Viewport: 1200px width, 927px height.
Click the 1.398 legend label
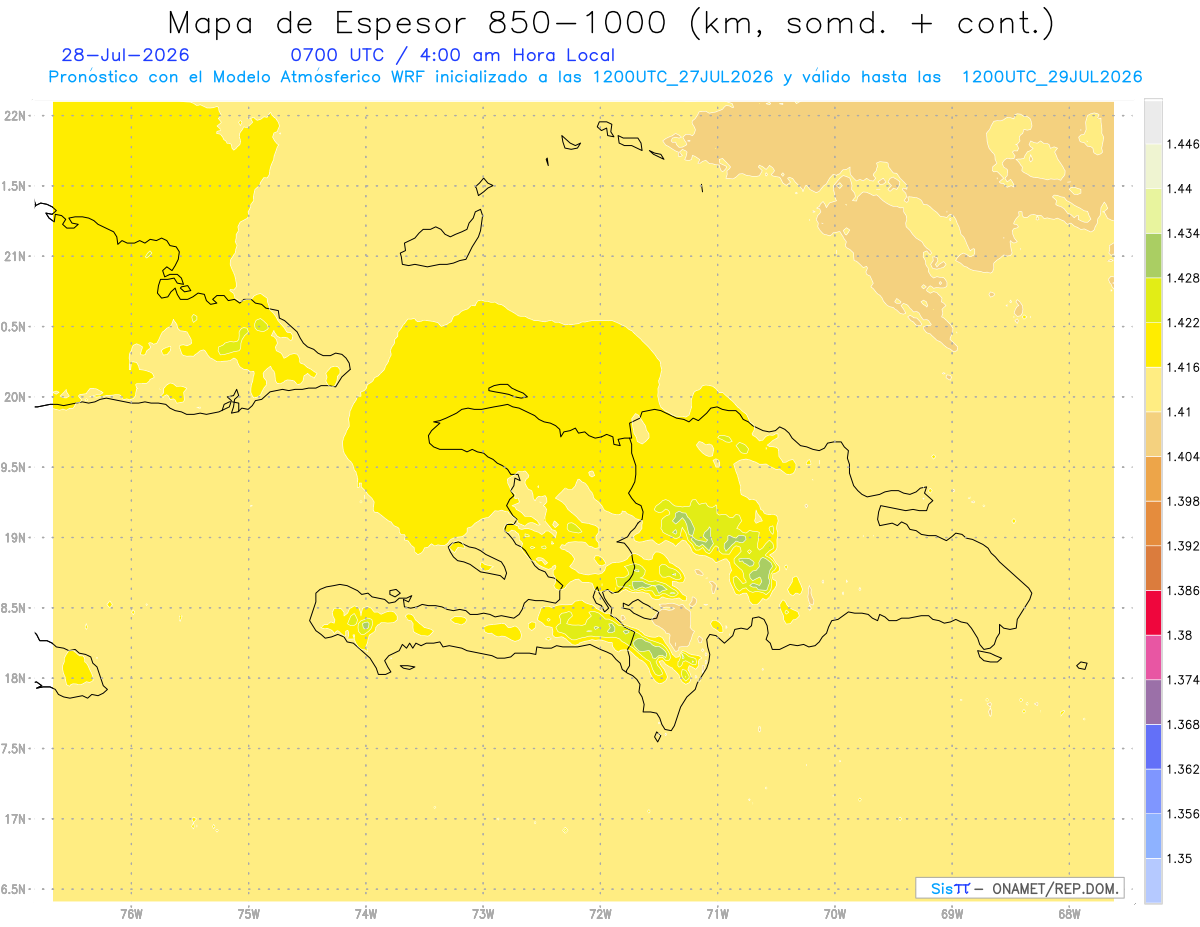(x=1184, y=501)
